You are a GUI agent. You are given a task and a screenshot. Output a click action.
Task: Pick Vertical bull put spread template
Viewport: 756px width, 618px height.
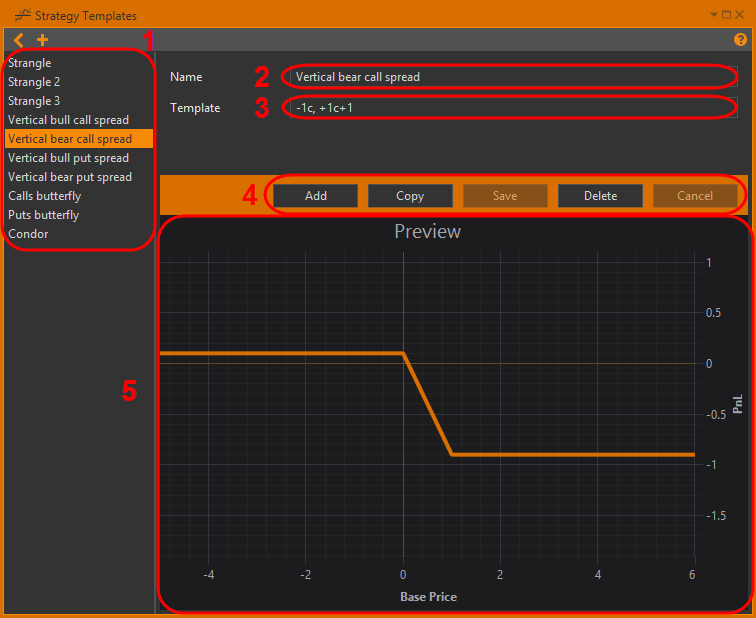(68, 158)
